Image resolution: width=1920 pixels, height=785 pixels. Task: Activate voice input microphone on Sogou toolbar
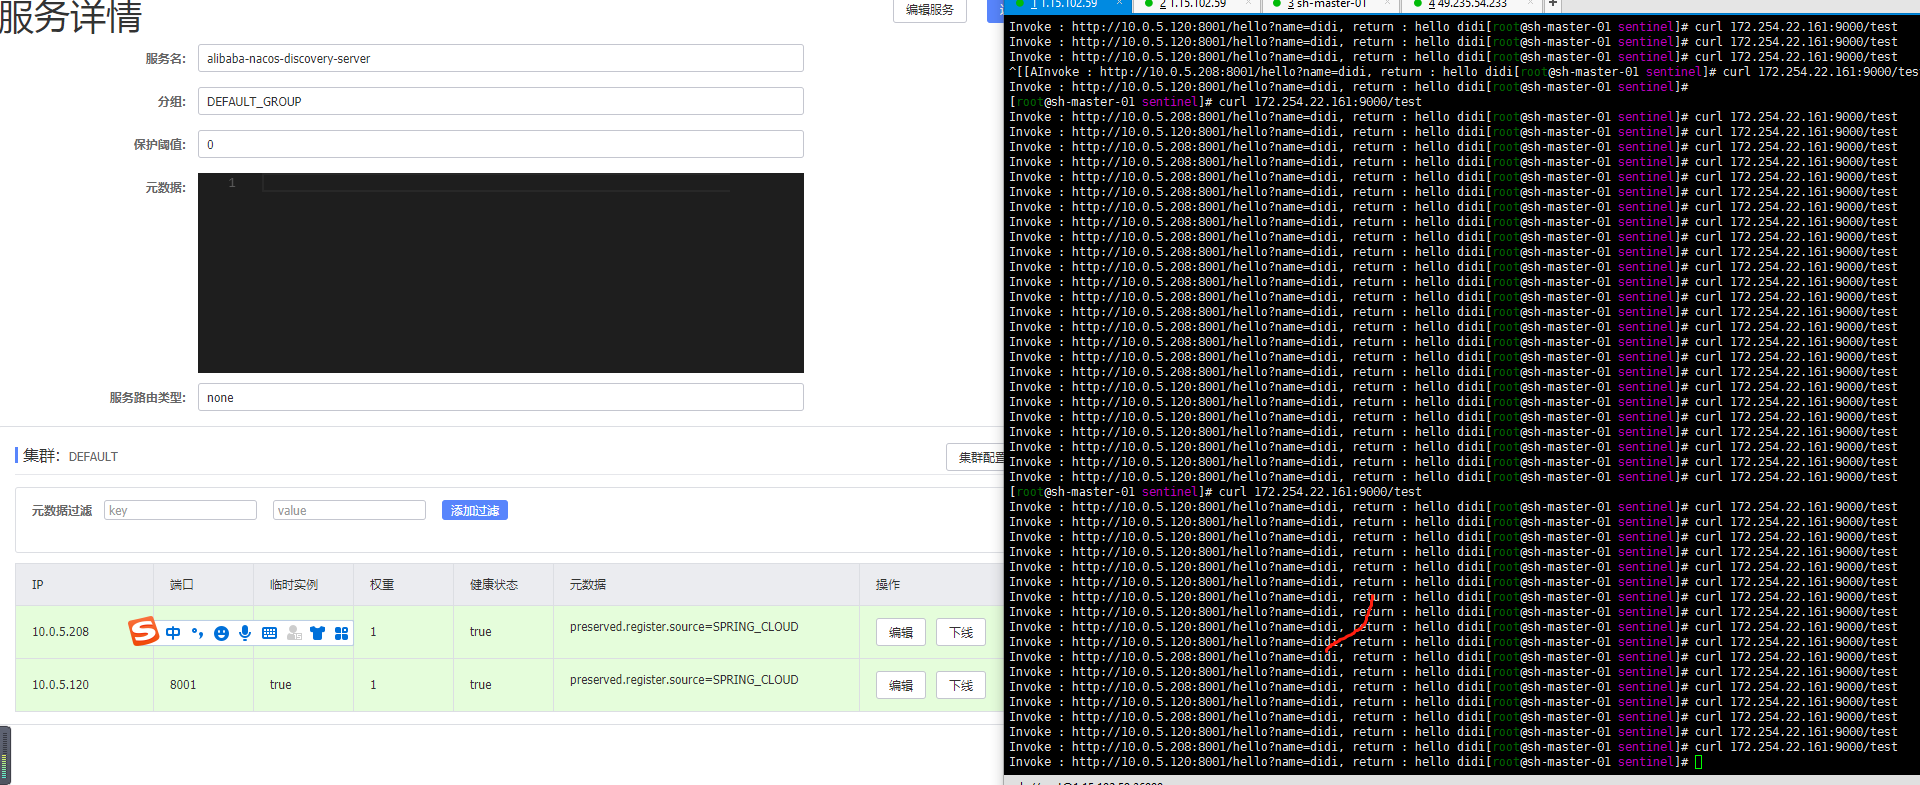[245, 633]
